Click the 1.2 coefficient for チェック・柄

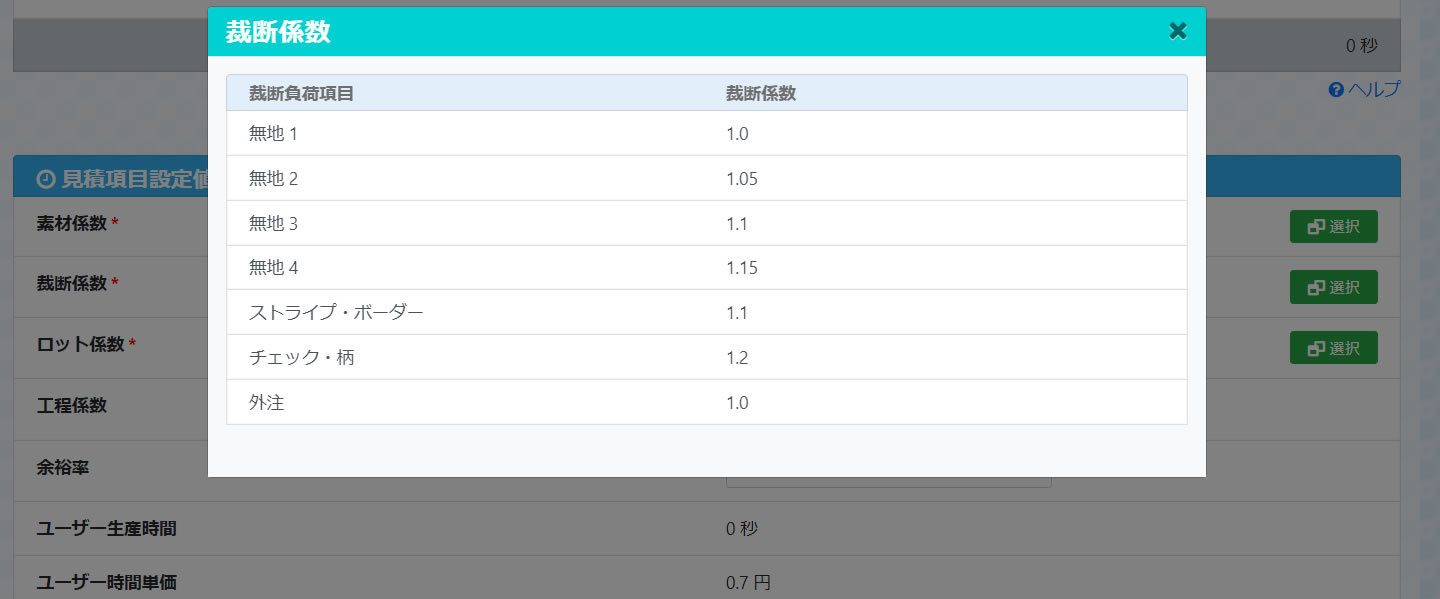[737, 358]
